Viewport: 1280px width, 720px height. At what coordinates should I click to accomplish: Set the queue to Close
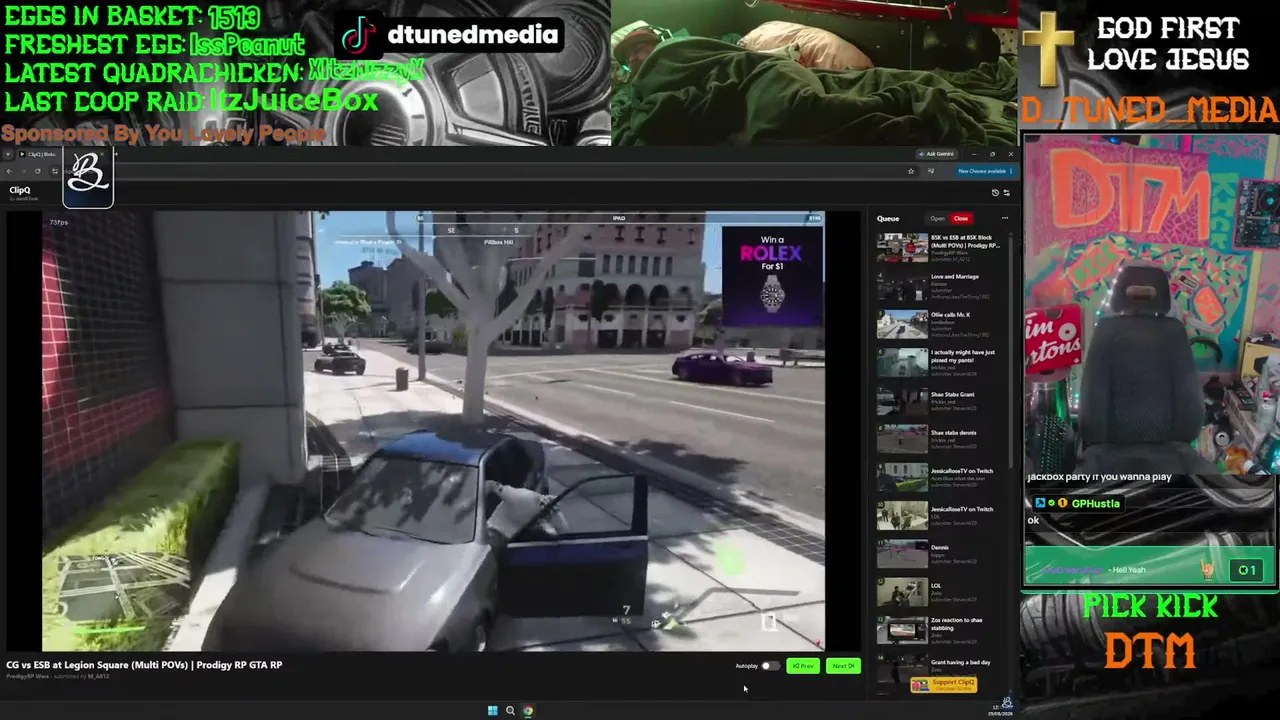(x=961, y=218)
